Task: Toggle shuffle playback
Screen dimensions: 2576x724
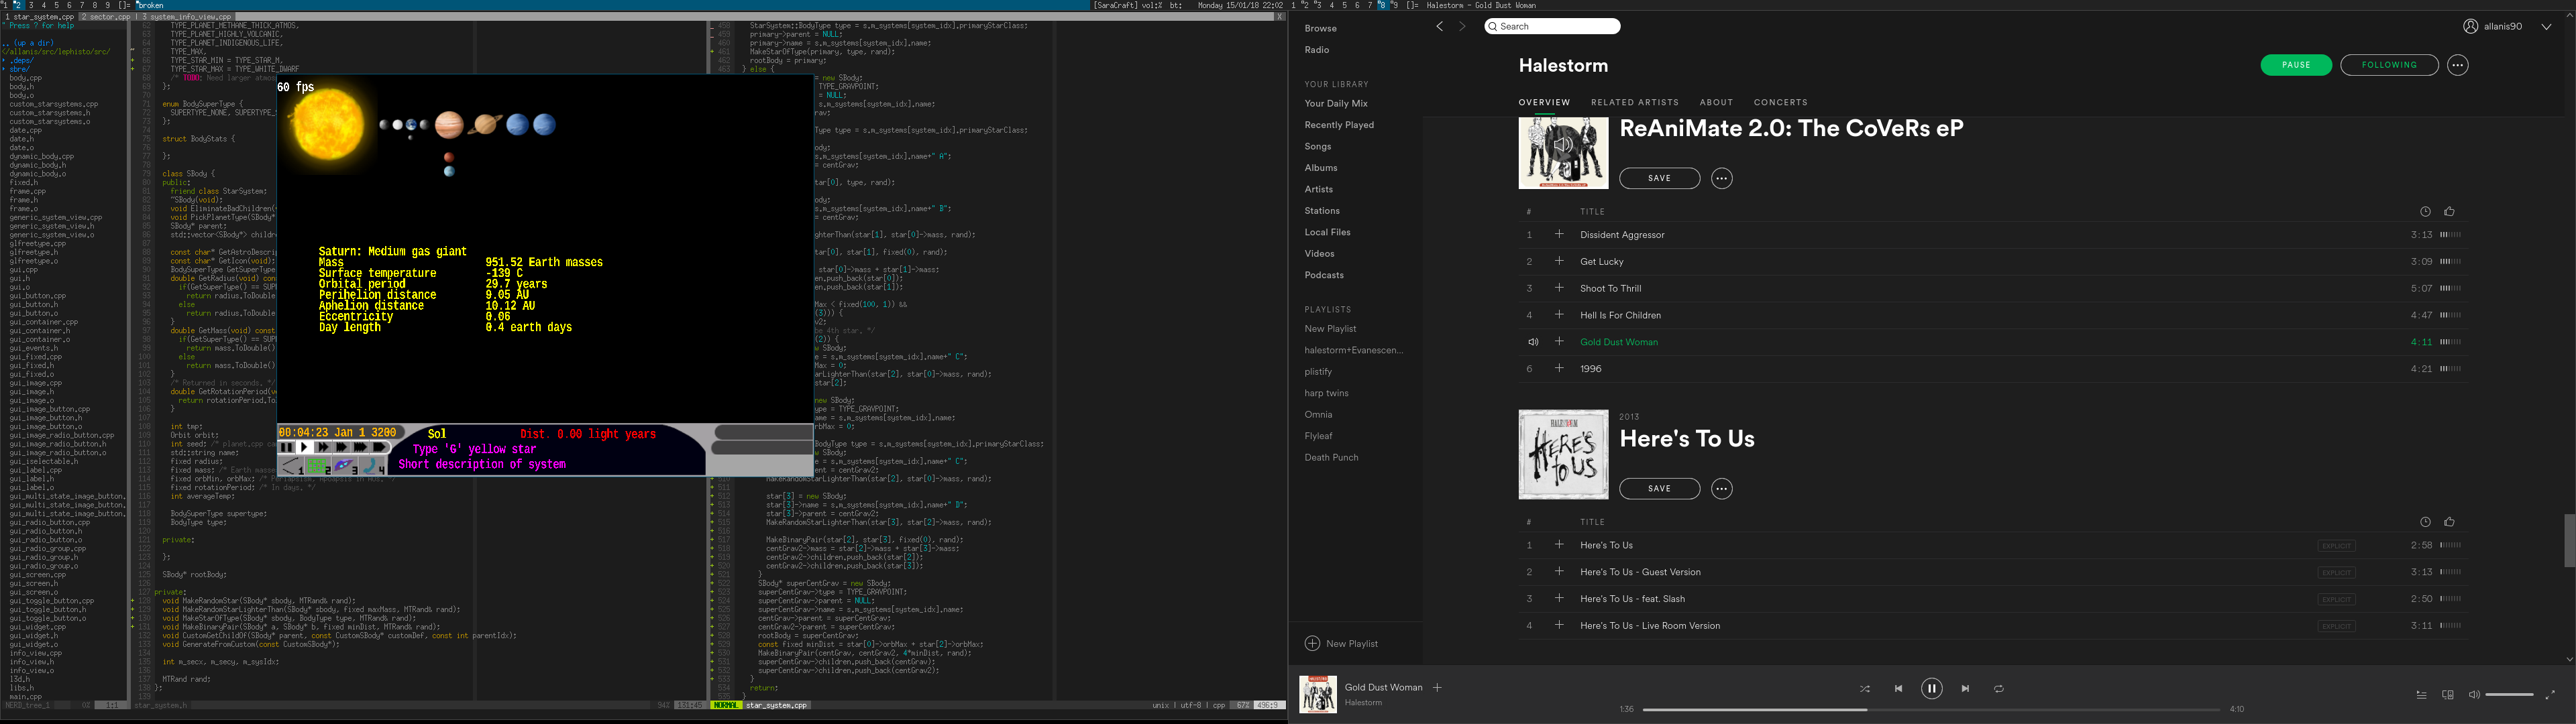Action: click(1864, 689)
